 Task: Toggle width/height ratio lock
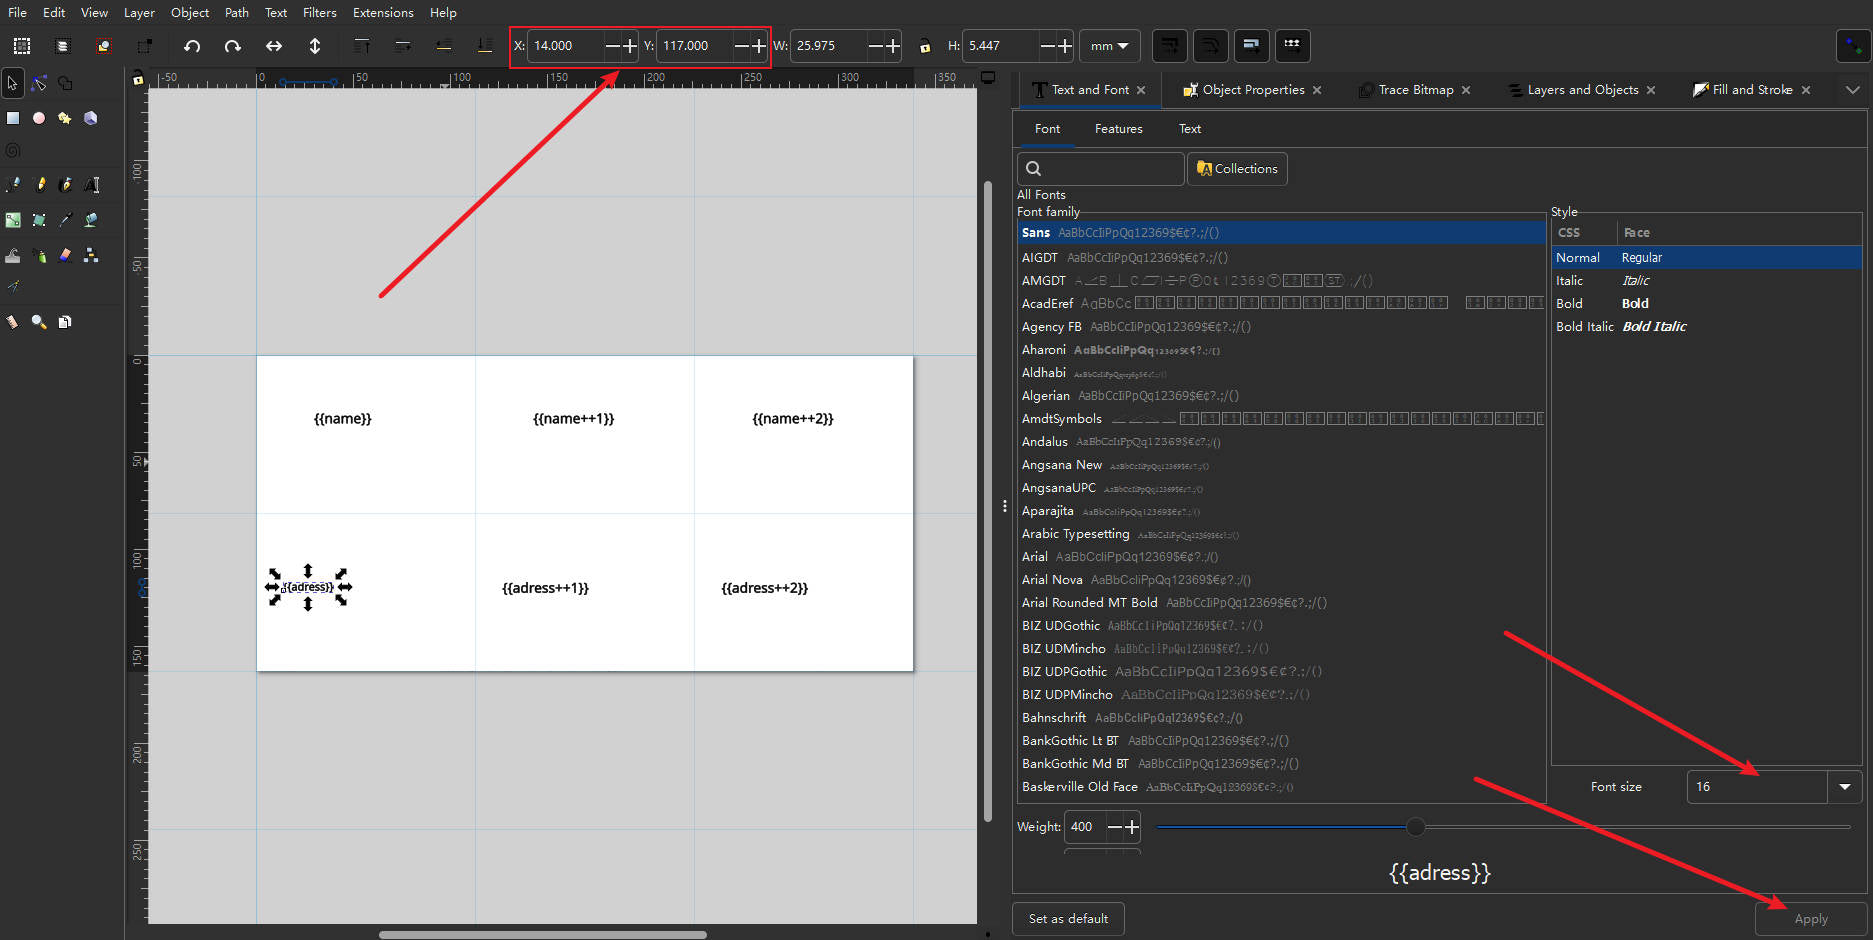click(x=925, y=46)
